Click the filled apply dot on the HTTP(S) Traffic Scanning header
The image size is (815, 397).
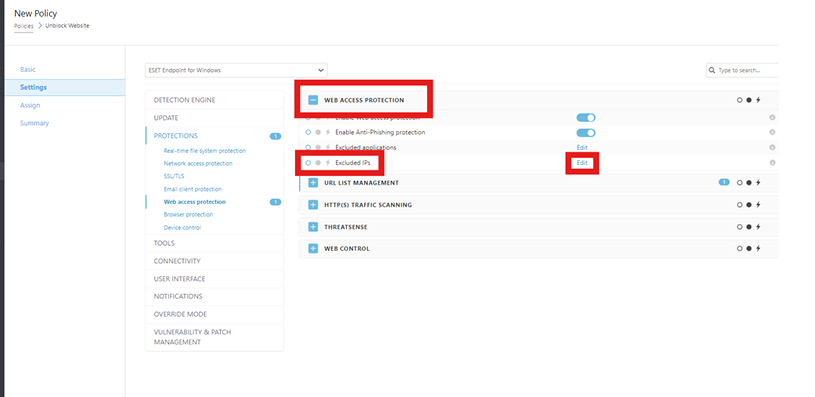(749, 205)
